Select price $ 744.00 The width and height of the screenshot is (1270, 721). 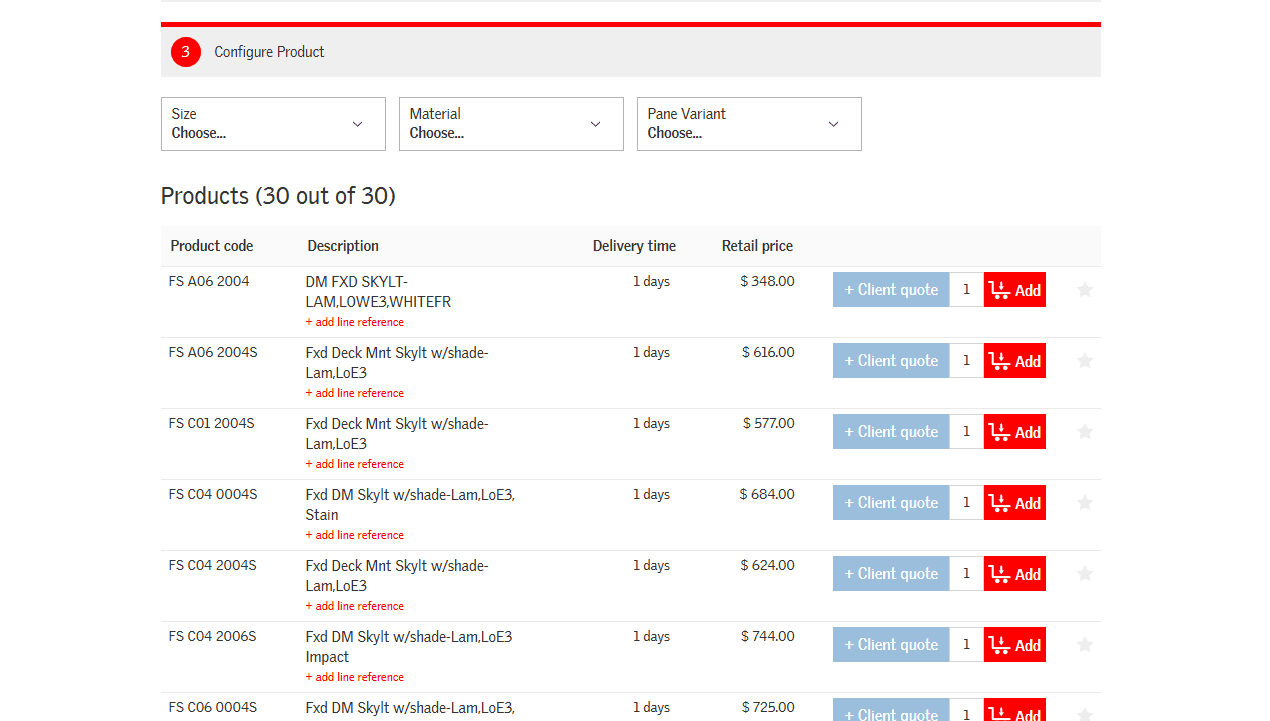coord(767,636)
